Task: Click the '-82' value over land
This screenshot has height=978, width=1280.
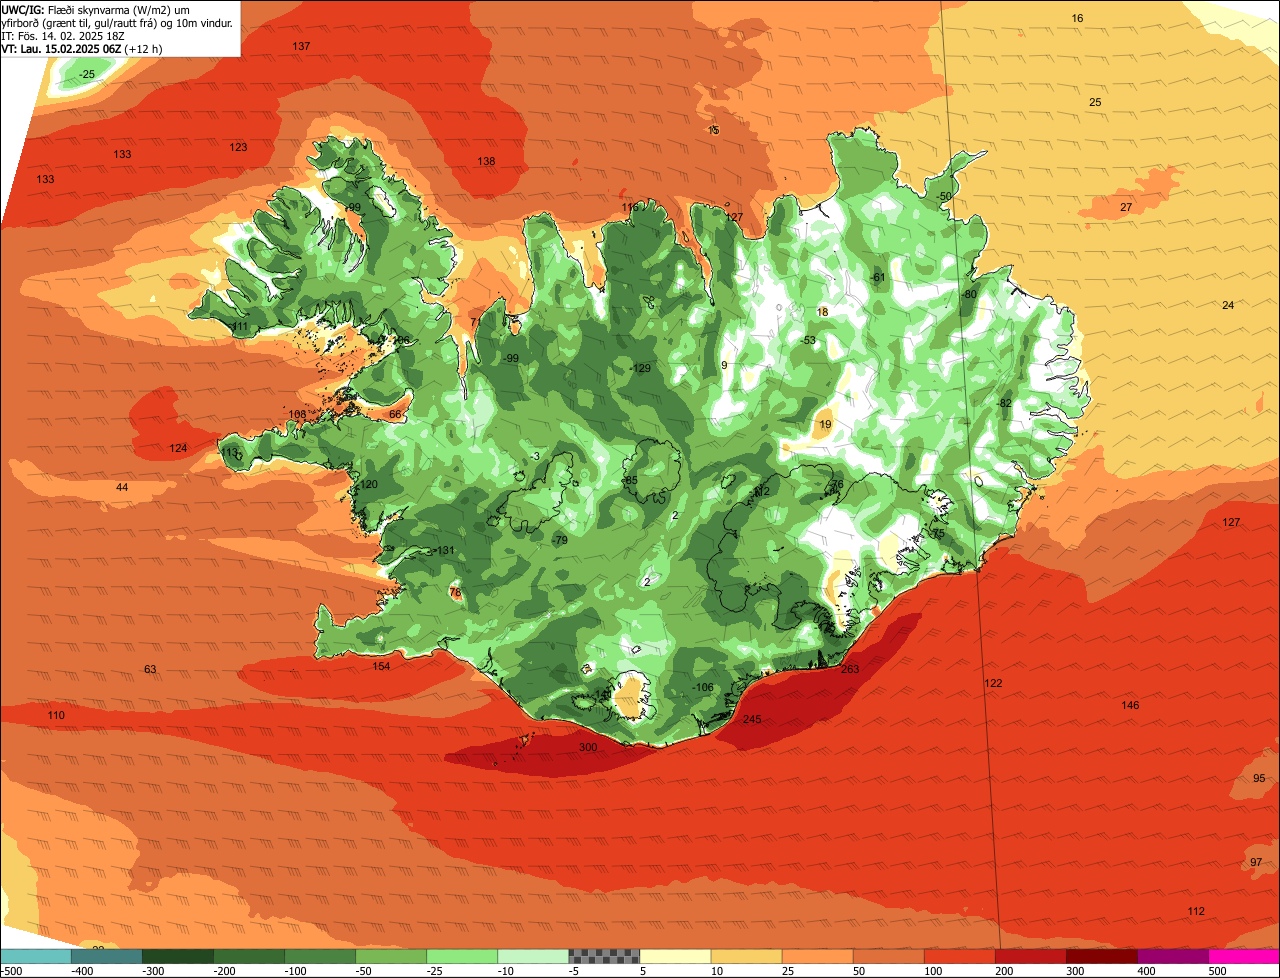Action: pyautogui.click(x=1004, y=403)
